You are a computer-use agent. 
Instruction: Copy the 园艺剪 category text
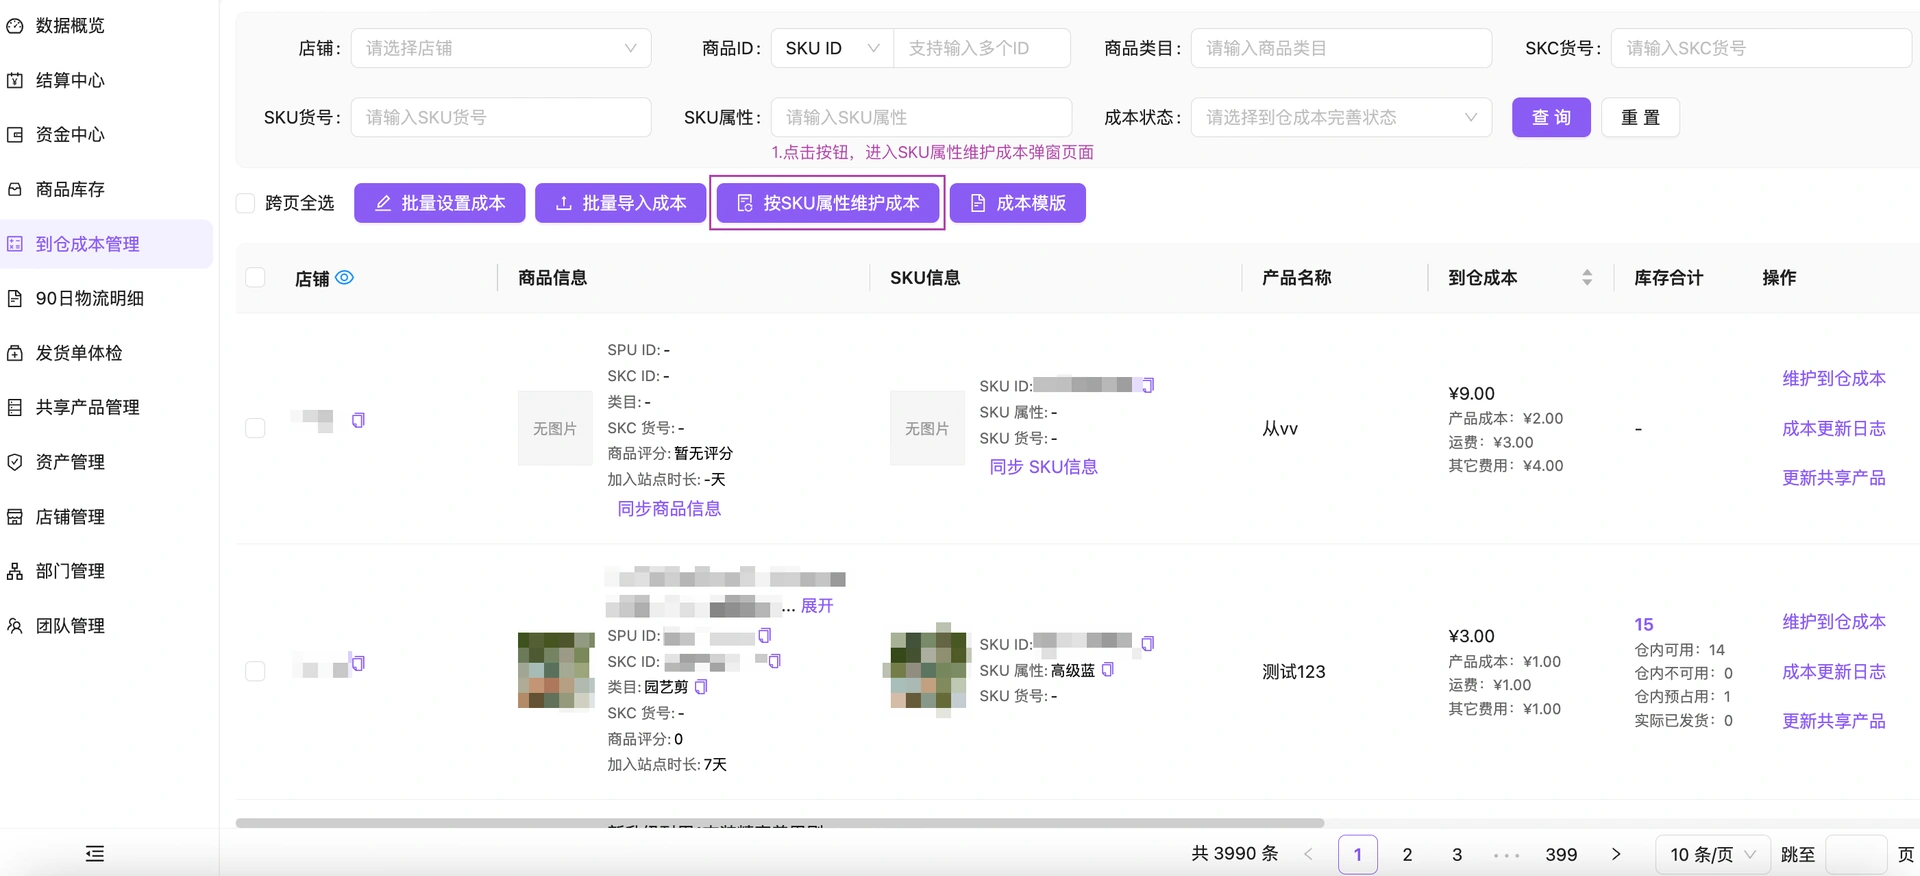[x=701, y=687]
